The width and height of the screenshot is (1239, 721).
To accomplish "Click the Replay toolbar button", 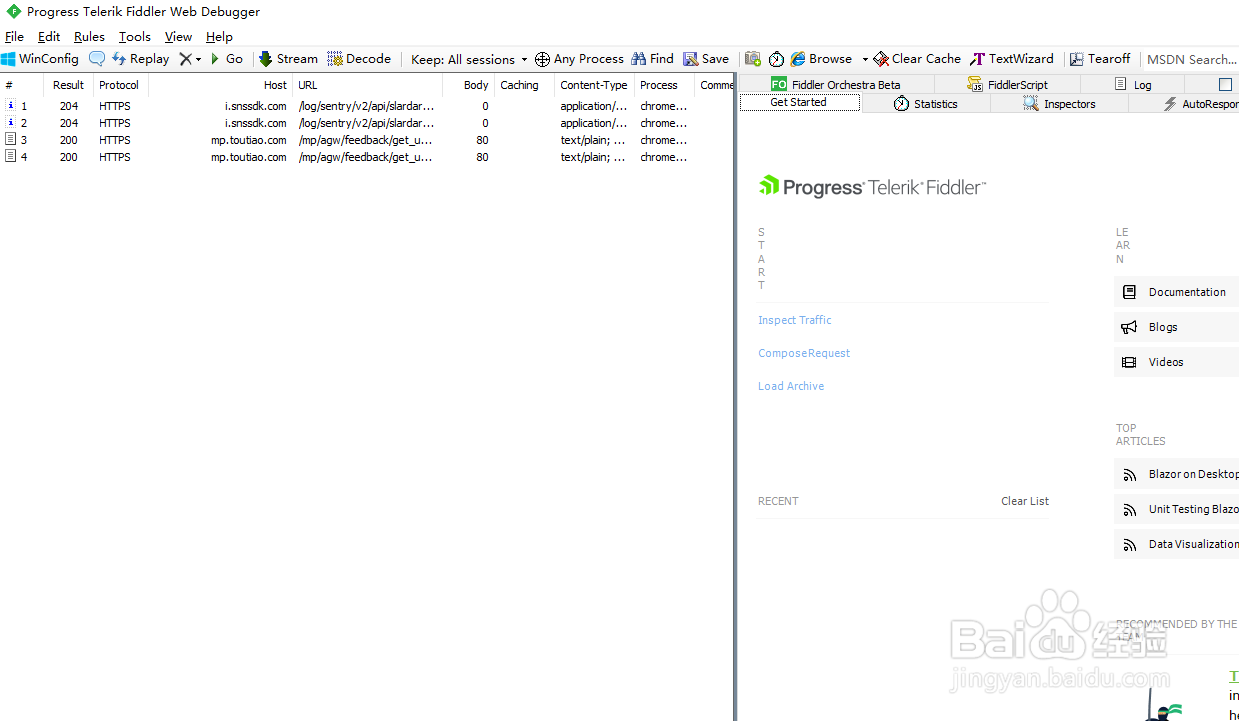I will (140, 59).
